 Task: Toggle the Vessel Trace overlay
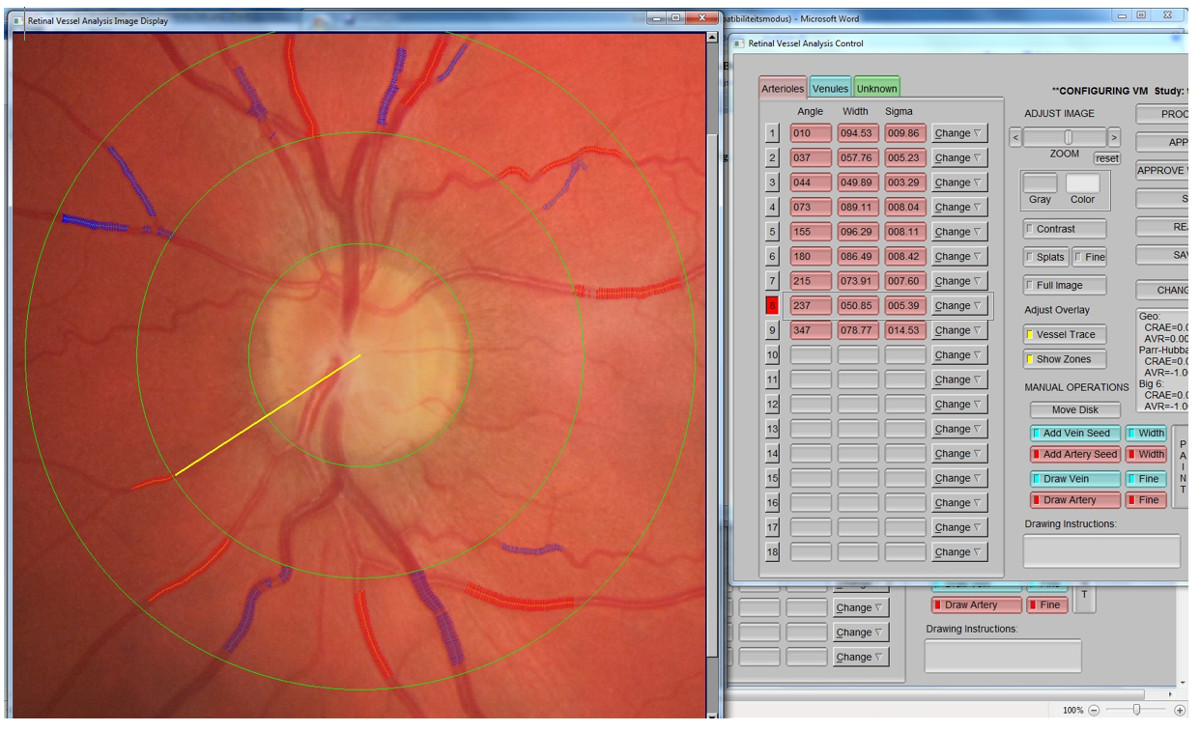pos(1064,335)
